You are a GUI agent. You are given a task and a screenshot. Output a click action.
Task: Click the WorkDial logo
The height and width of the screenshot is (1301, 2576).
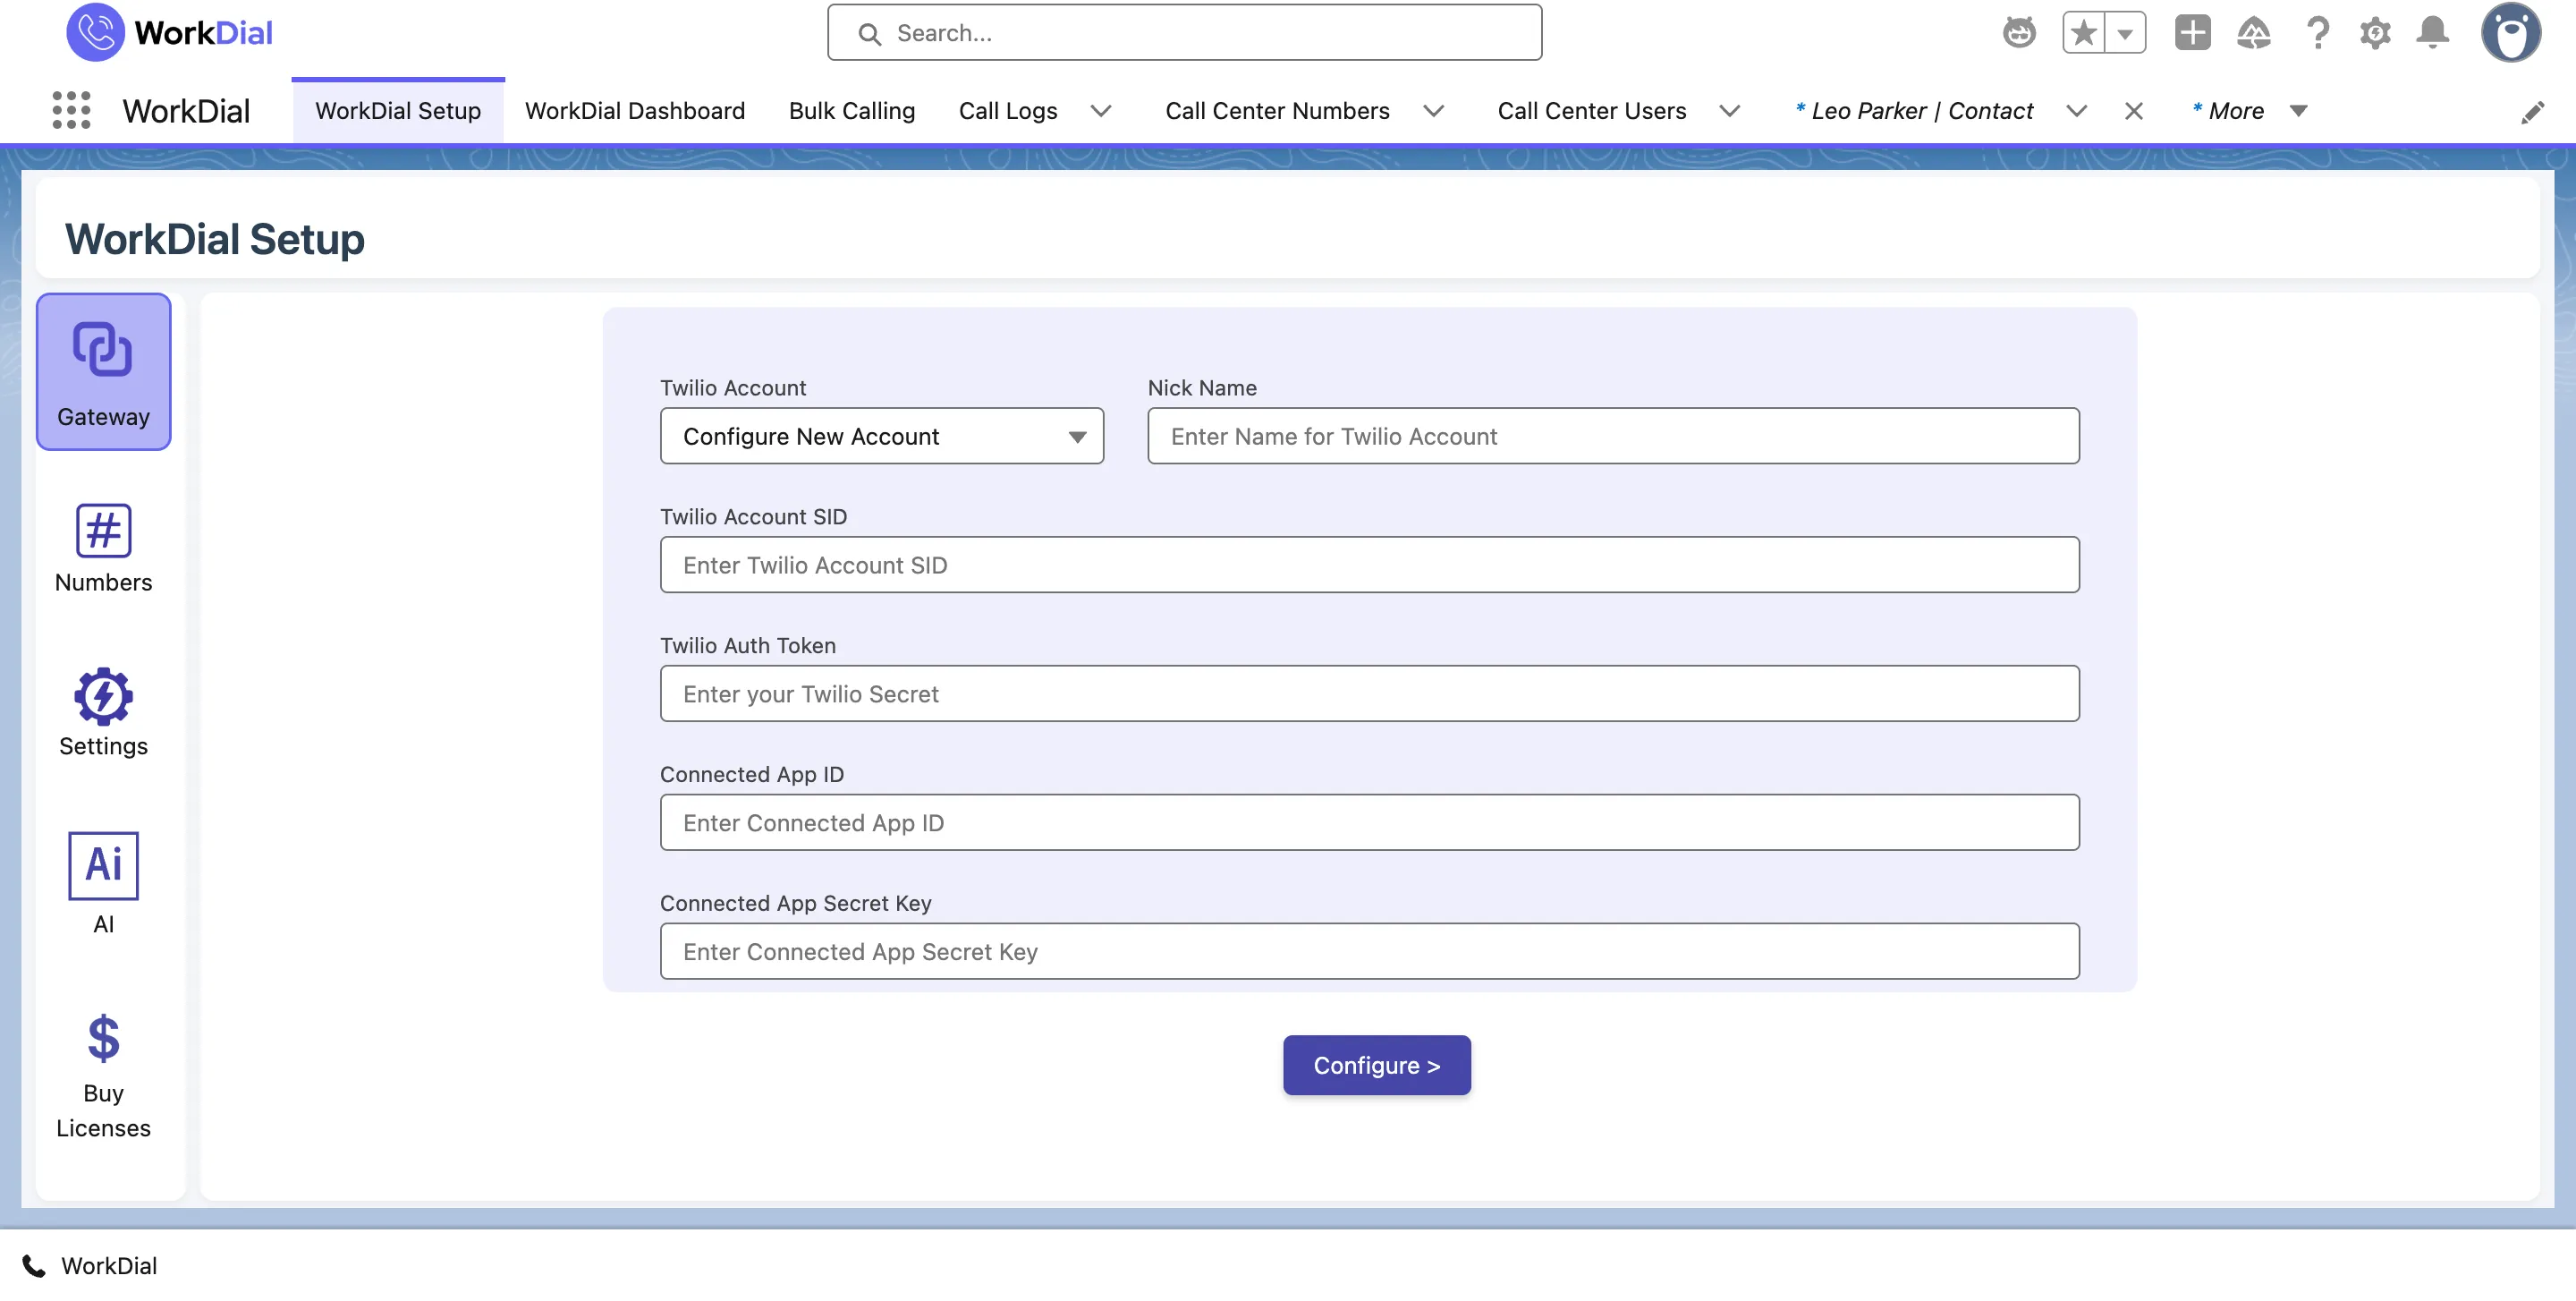[170, 32]
